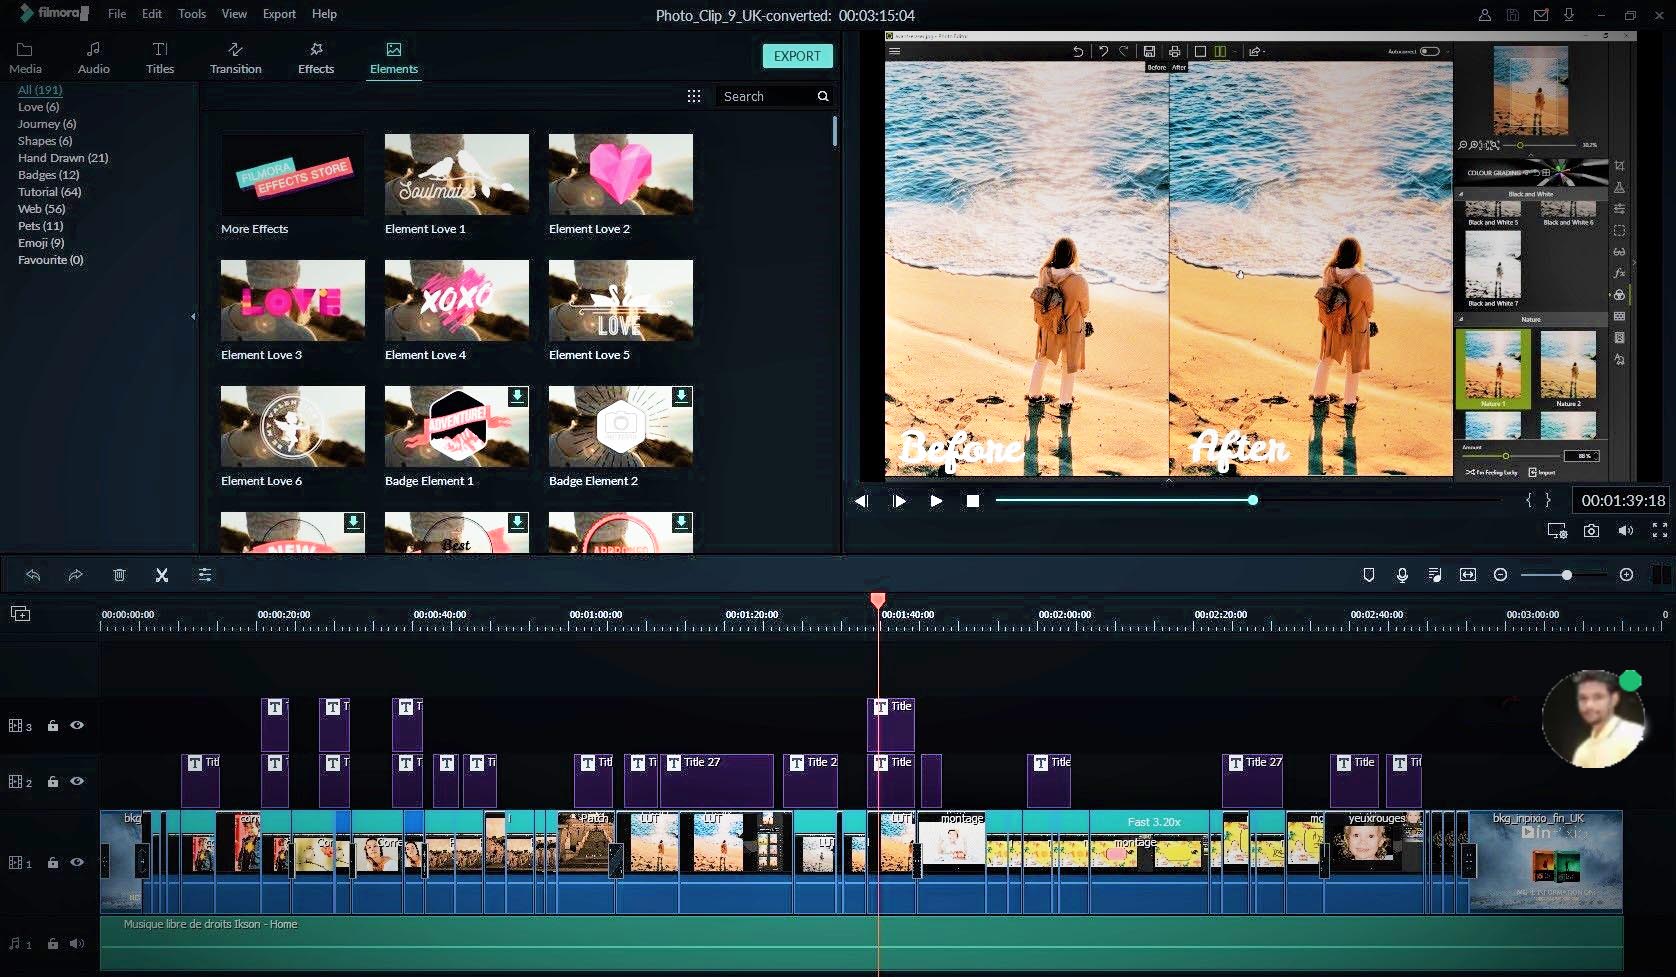
Task: Click the Undo icon above the timeline
Action: click(x=34, y=575)
